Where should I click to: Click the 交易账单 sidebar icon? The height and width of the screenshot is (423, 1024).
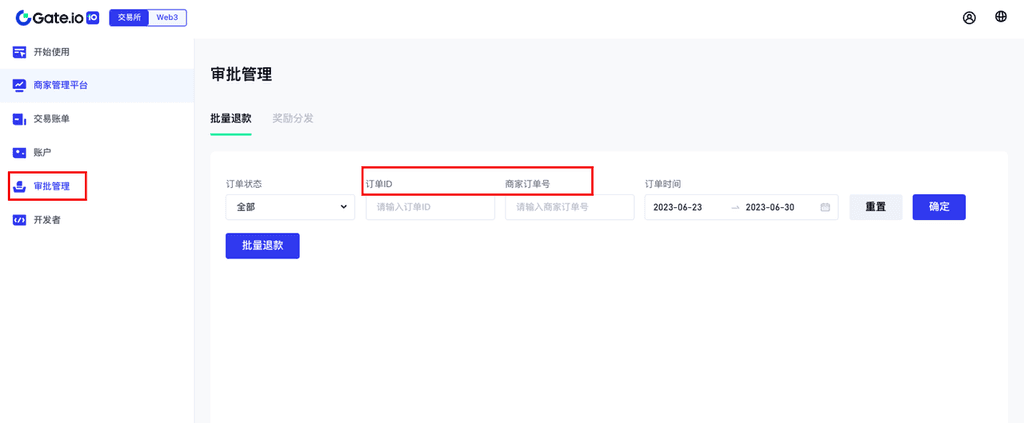19,119
